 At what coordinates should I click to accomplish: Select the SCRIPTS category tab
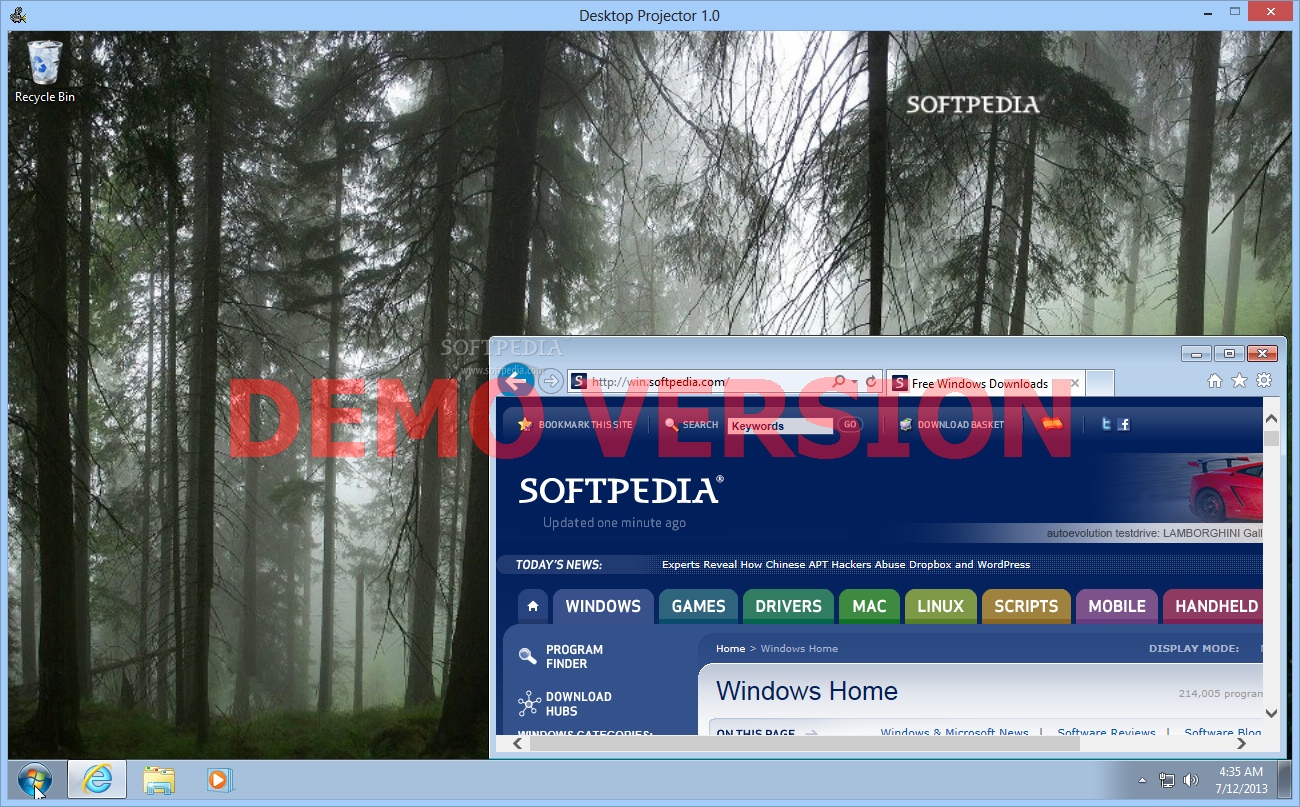tap(1026, 606)
